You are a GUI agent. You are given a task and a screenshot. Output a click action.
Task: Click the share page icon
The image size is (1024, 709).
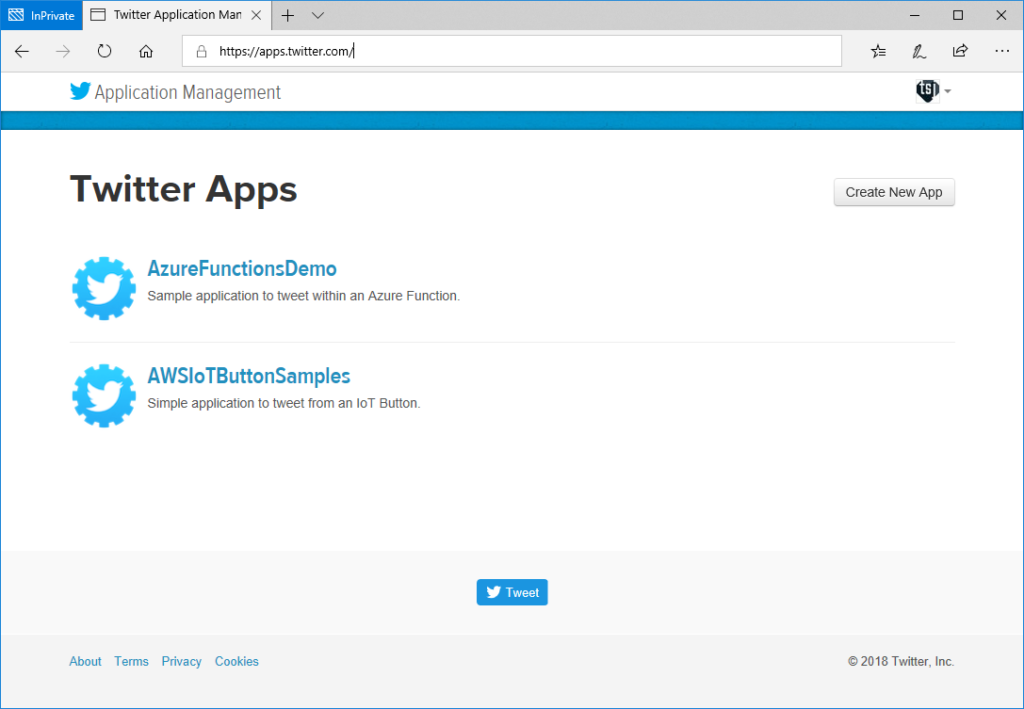coord(960,51)
